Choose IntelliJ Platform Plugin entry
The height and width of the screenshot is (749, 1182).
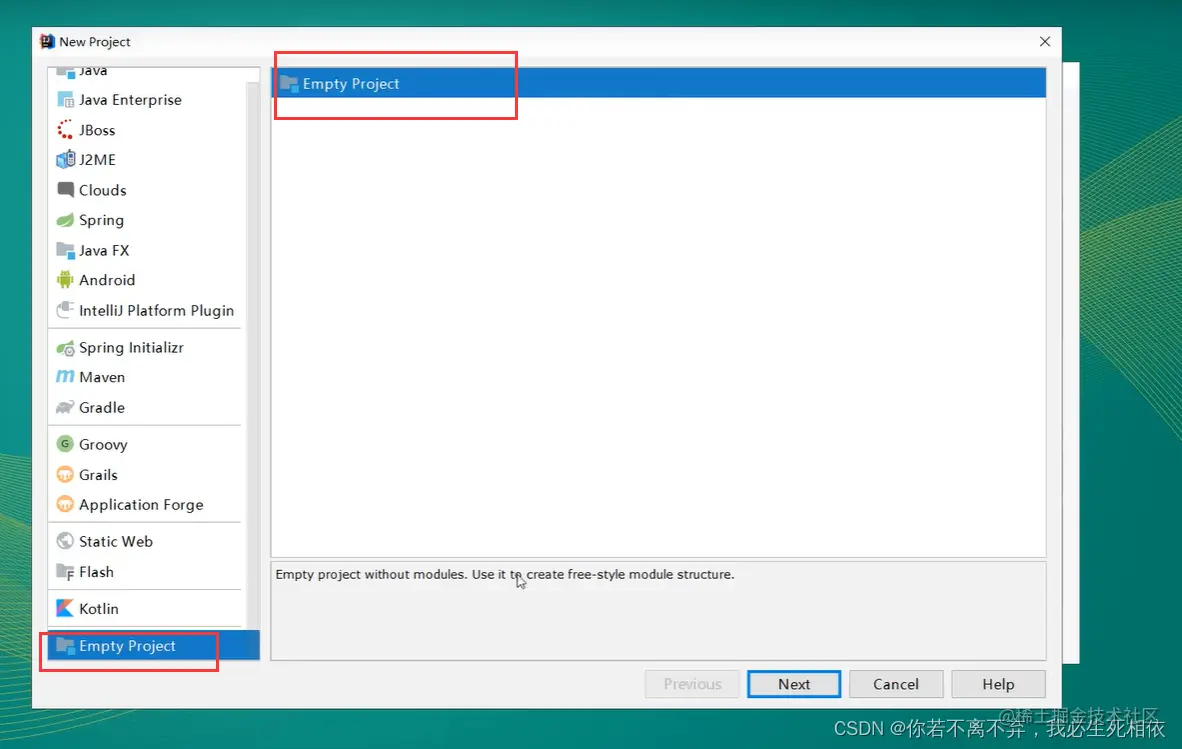(x=145, y=310)
